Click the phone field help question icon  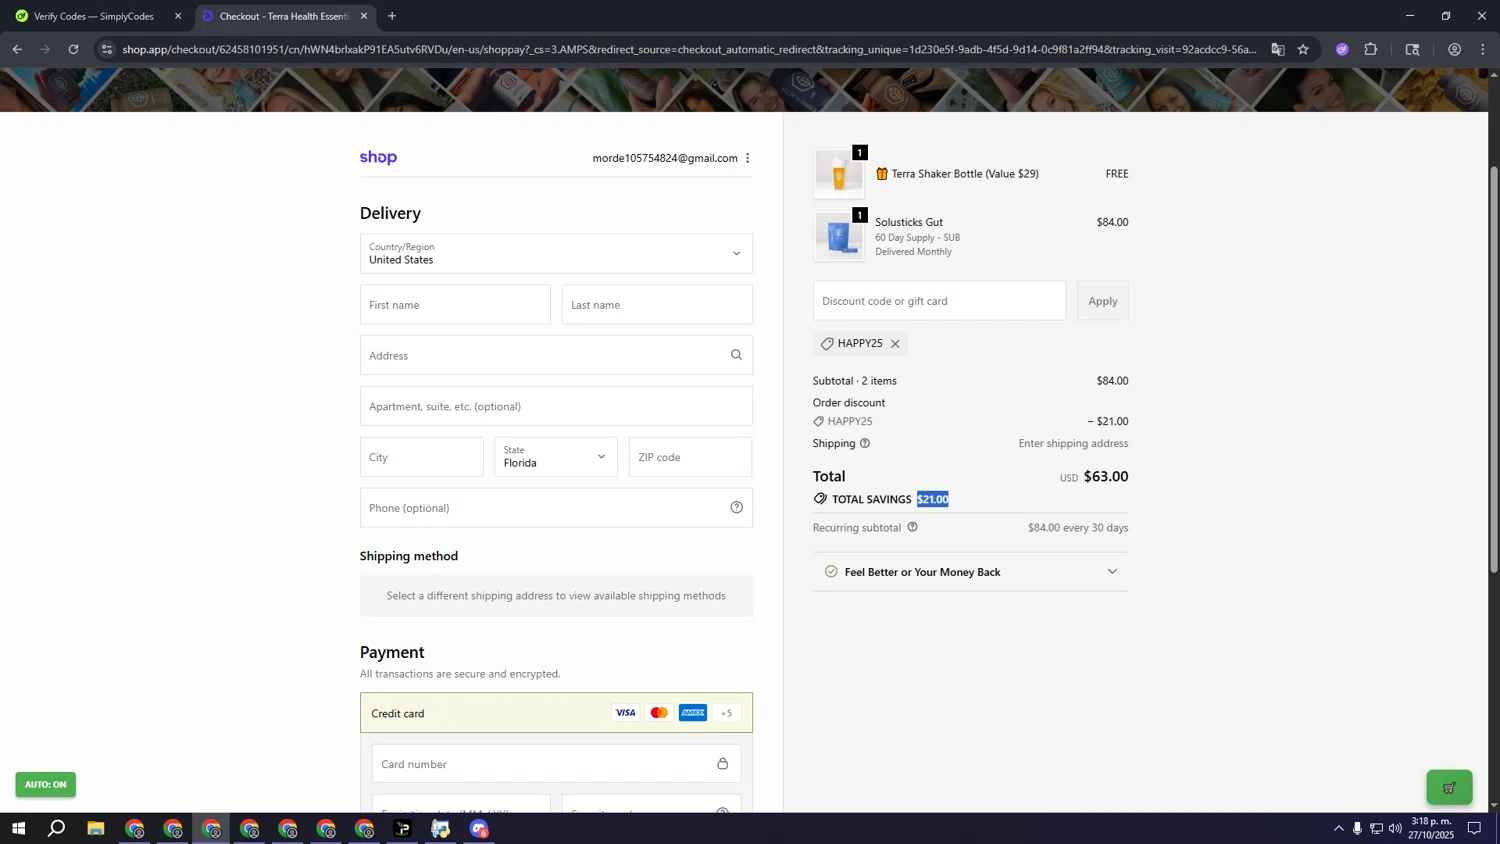[736, 508]
